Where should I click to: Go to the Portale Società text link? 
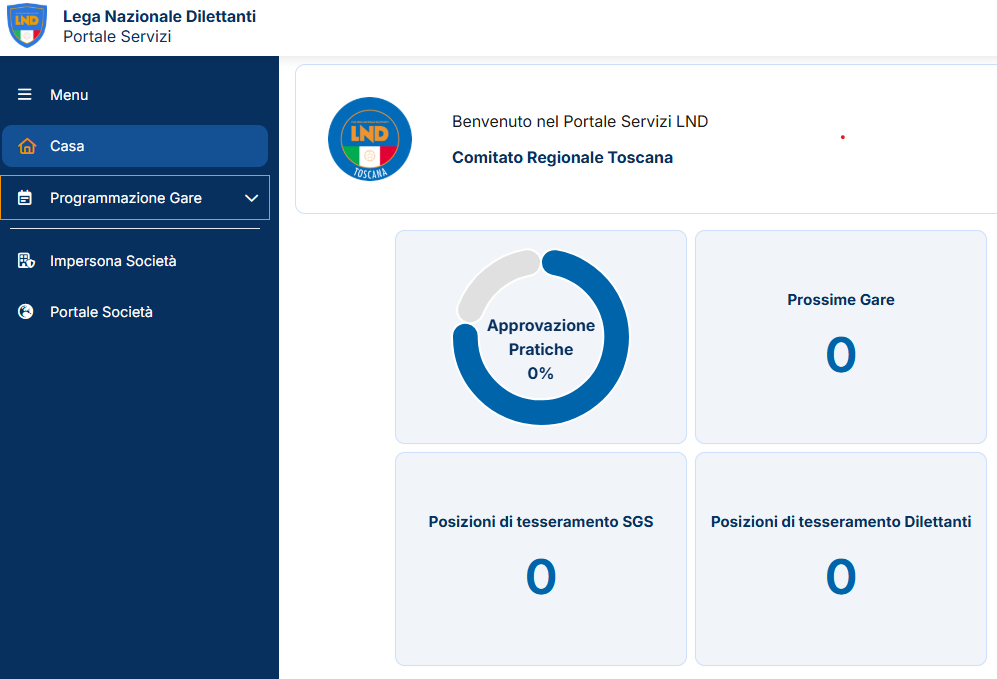pos(101,312)
